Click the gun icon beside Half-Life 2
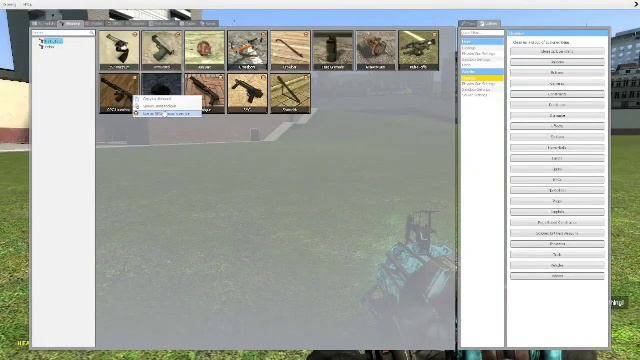This screenshot has width=640, height=360. [x=41, y=41]
